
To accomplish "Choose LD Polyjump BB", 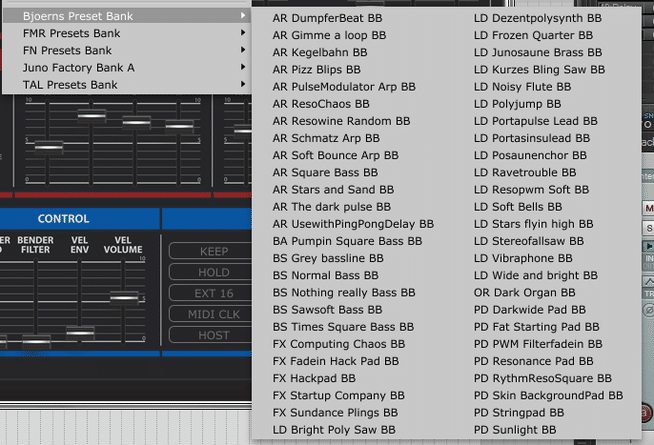I will point(517,103).
